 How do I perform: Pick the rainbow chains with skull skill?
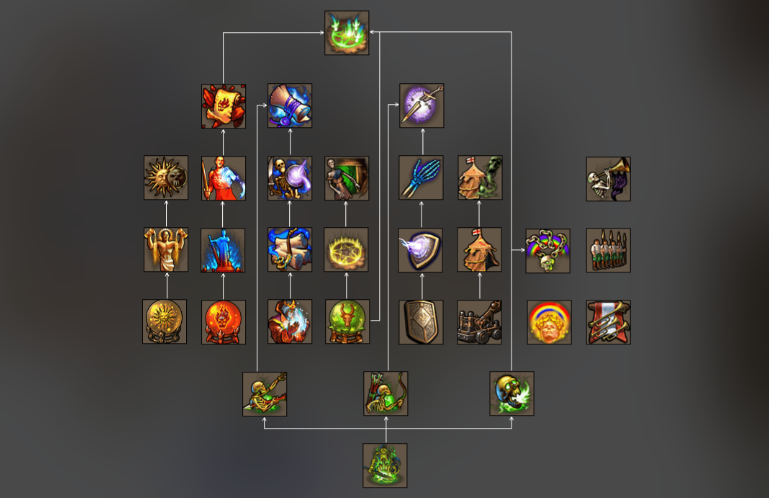pos(548,251)
